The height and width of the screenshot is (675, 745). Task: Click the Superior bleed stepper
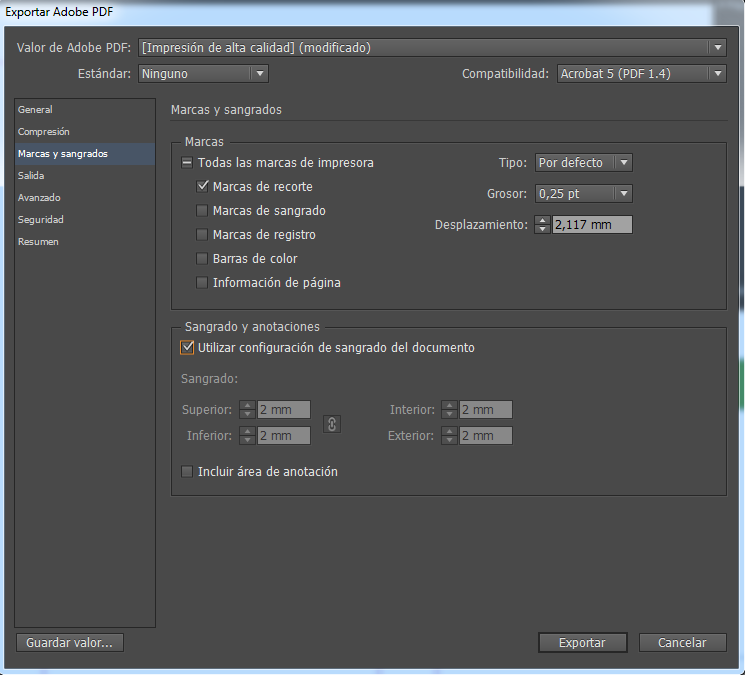tap(248, 409)
